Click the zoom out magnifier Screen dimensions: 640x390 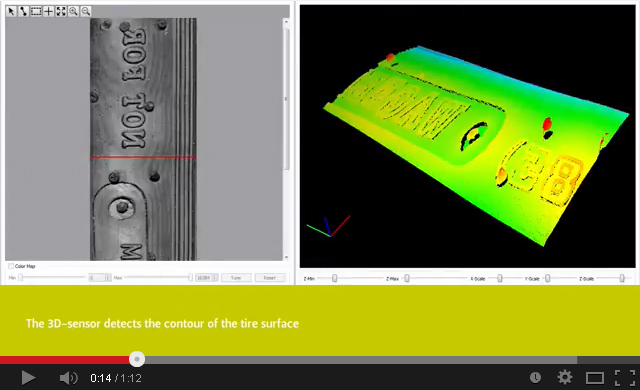[x=86, y=11]
